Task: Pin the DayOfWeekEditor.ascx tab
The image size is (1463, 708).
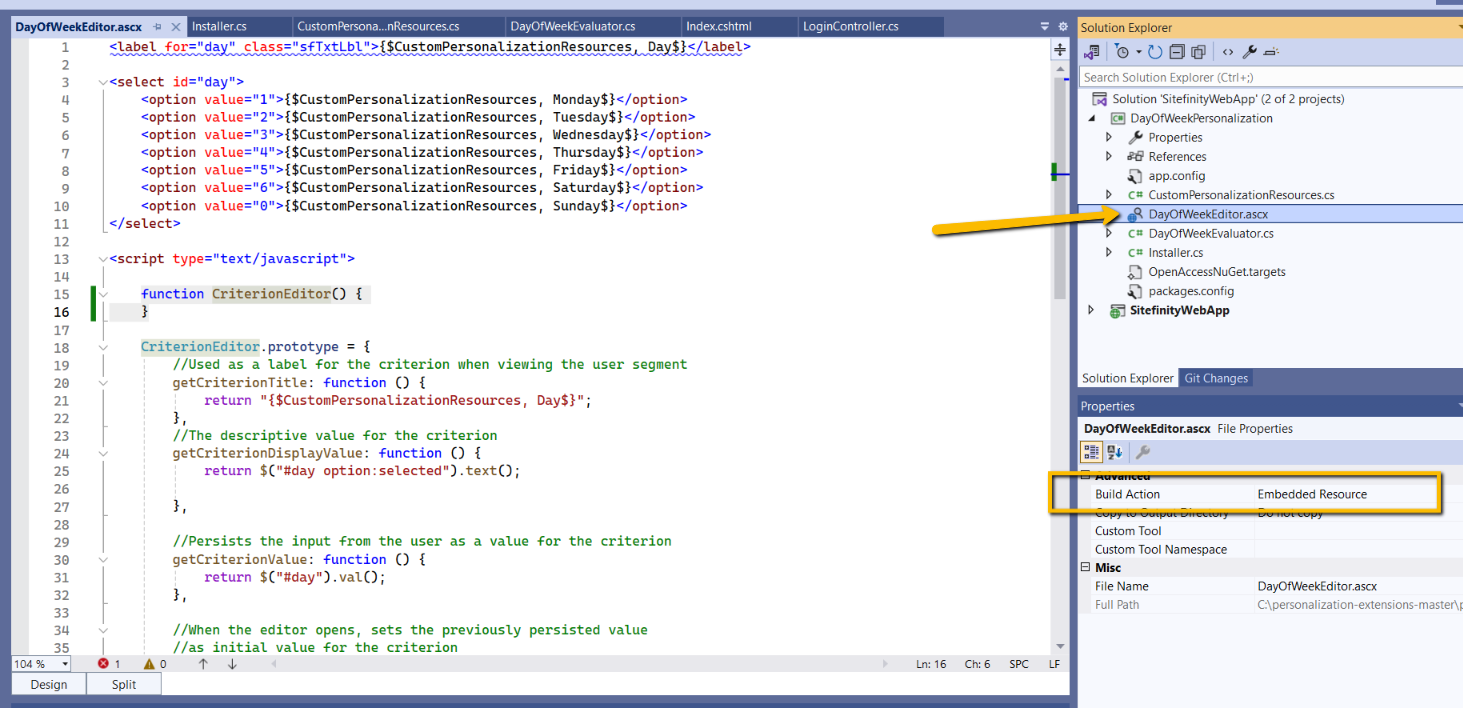Action: [157, 27]
